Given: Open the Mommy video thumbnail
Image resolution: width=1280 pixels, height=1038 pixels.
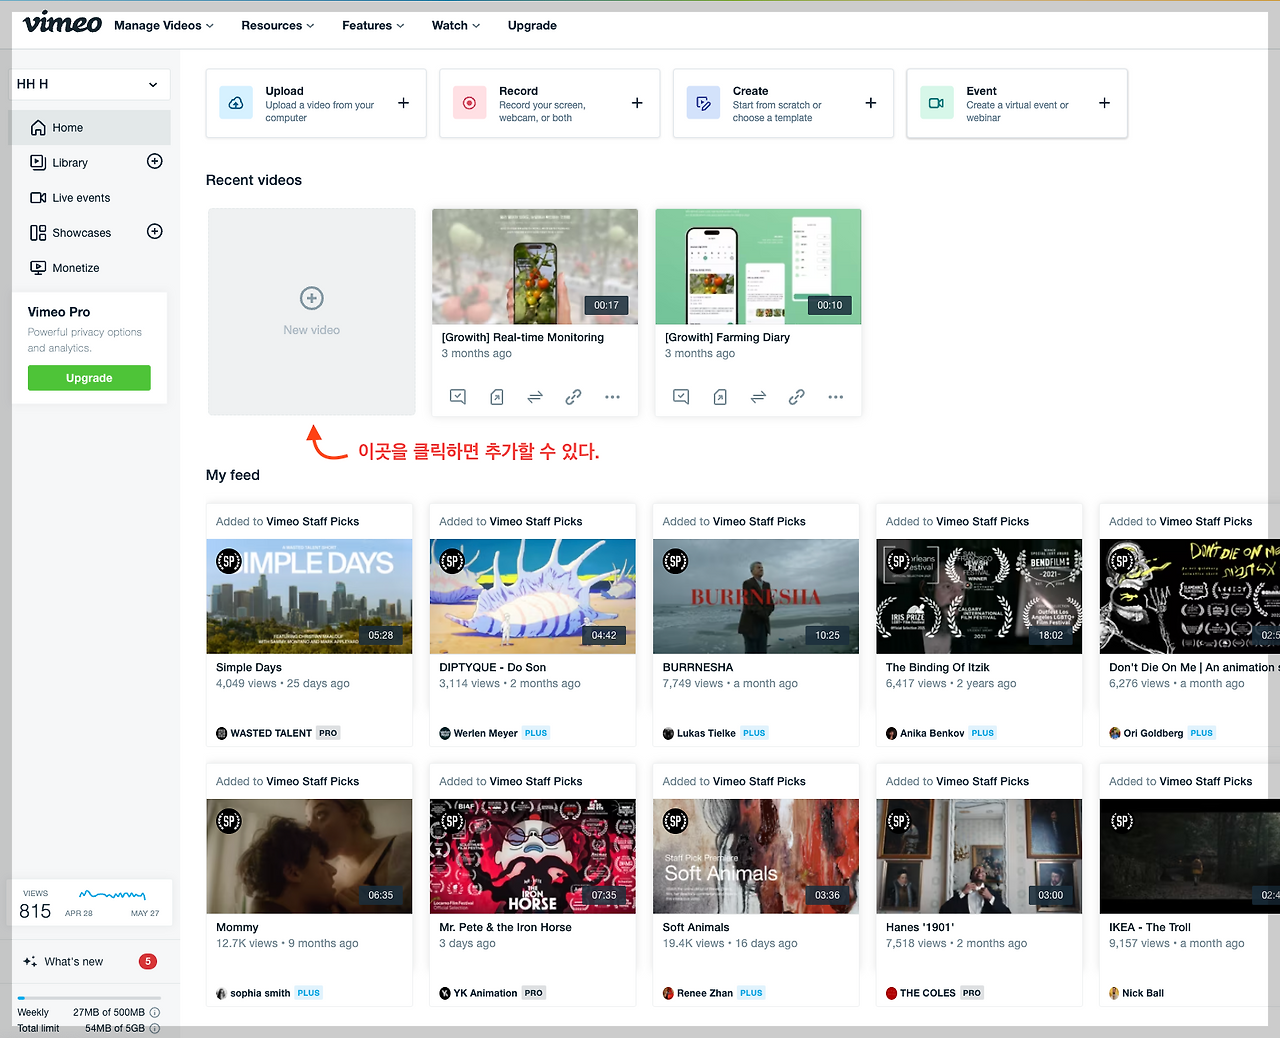Looking at the screenshot, I should [x=309, y=857].
